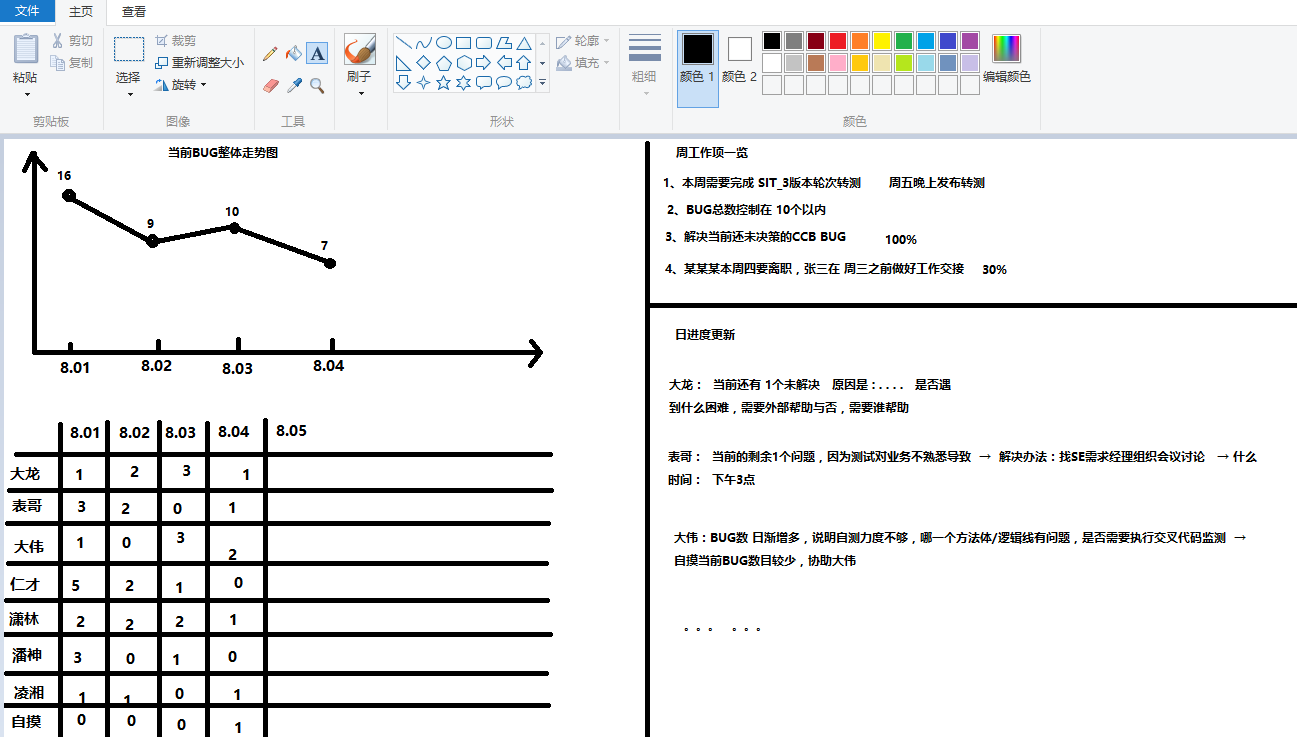Image resolution: width=1297 pixels, height=737 pixels.
Task: Select the Color picker eyedropper tool
Action: coord(293,86)
